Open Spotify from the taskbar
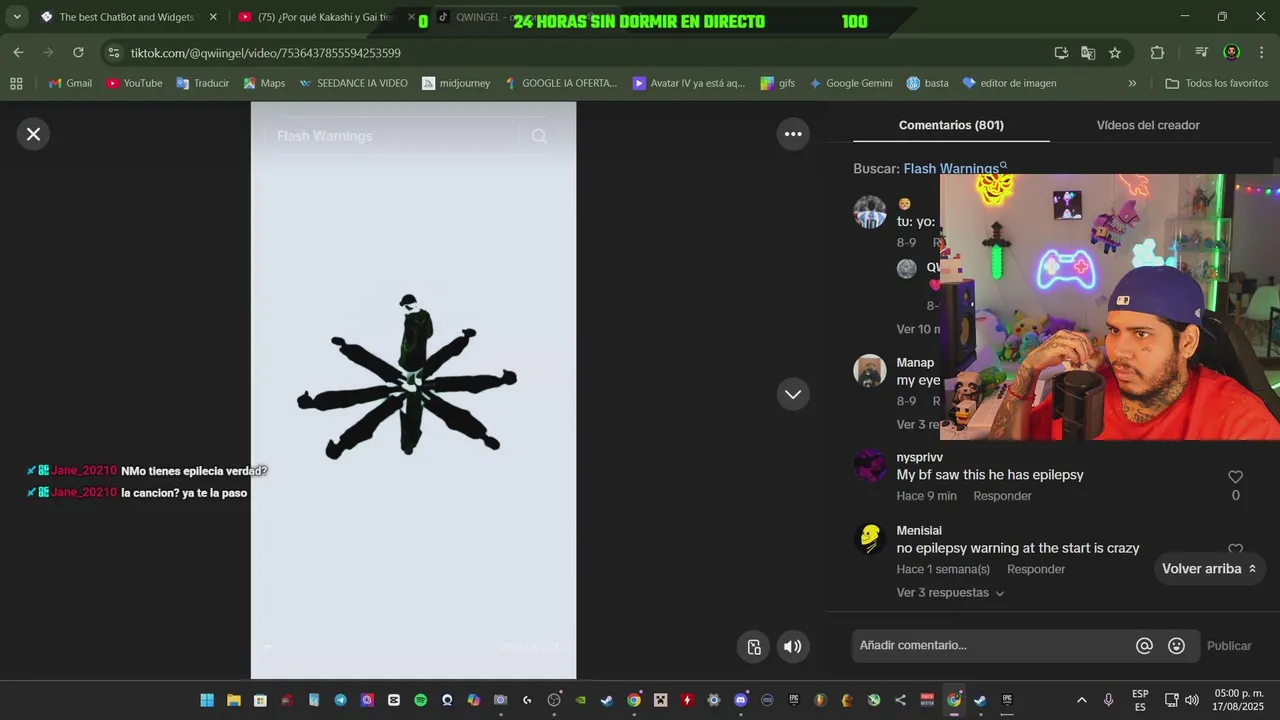 [420, 700]
